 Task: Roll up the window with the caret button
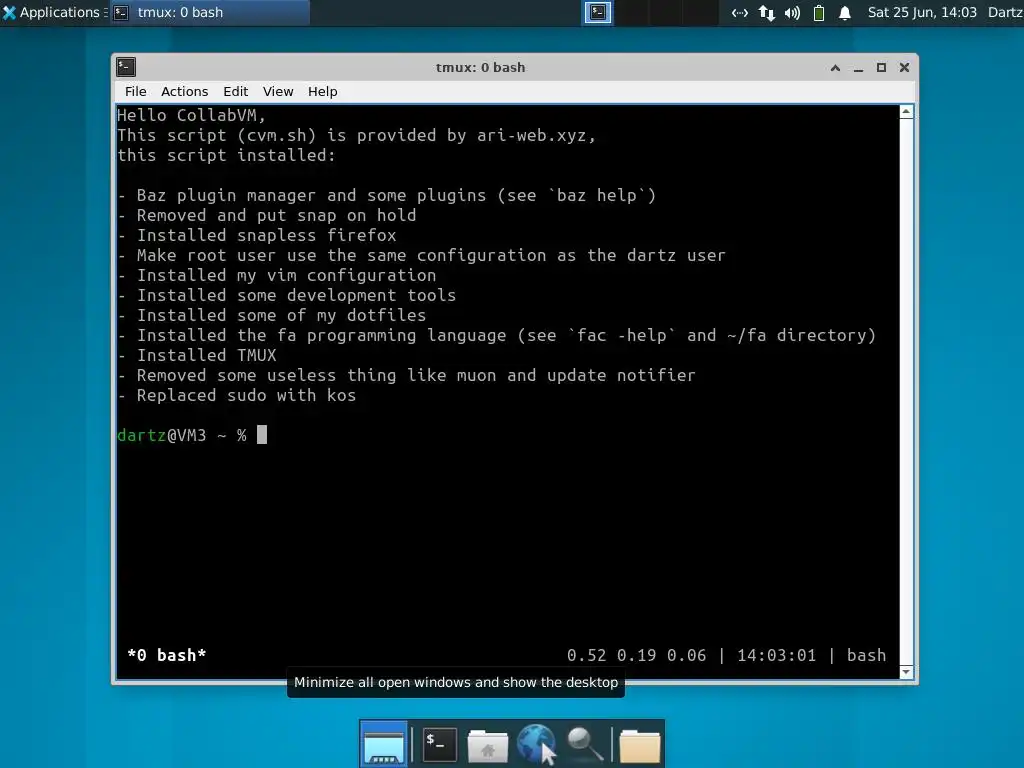point(835,67)
